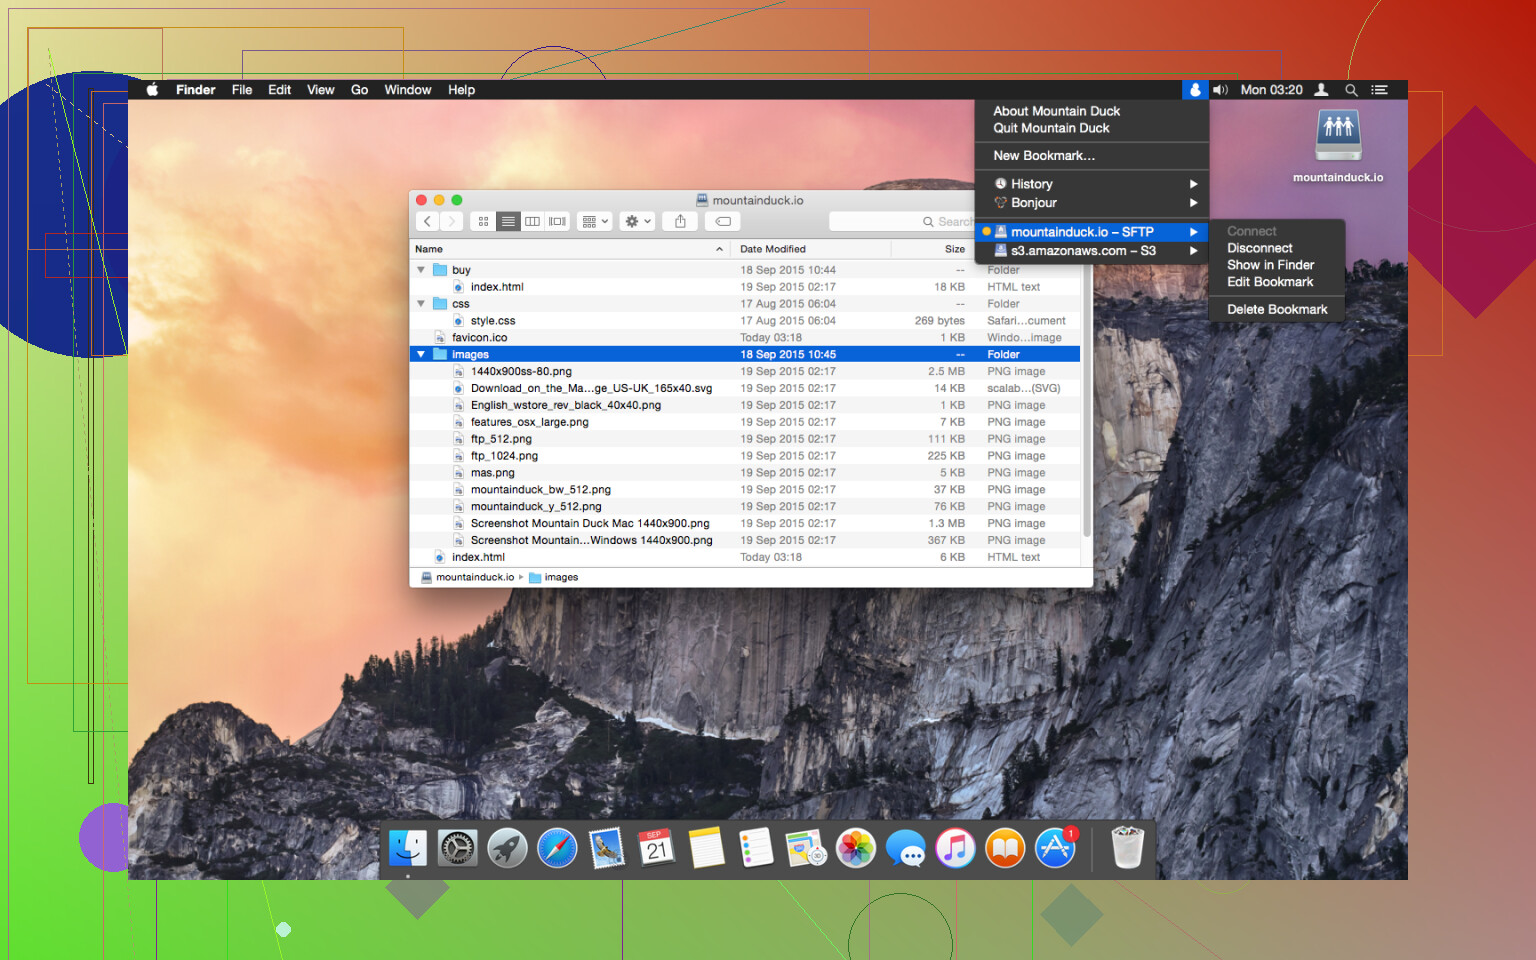
Task: Open the Edit menu
Action: tap(280, 90)
